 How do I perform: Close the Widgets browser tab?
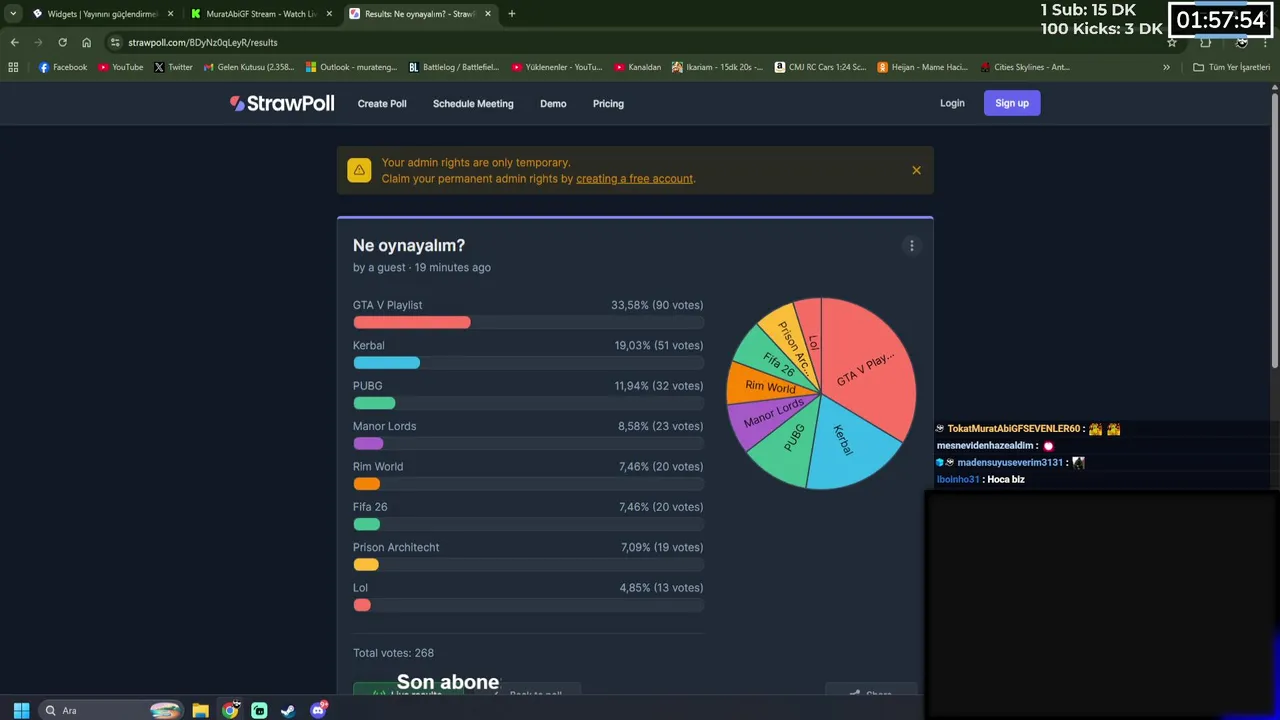tap(170, 14)
